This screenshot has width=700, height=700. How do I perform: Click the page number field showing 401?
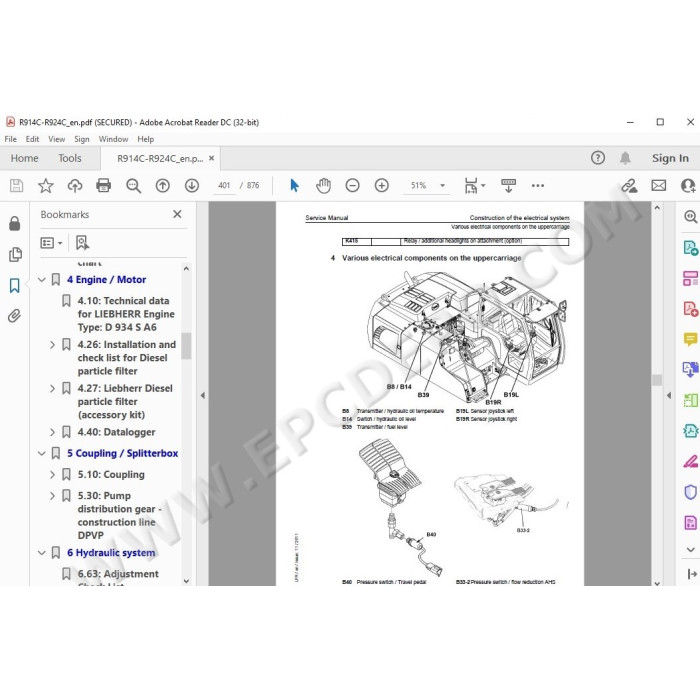point(224,185)
